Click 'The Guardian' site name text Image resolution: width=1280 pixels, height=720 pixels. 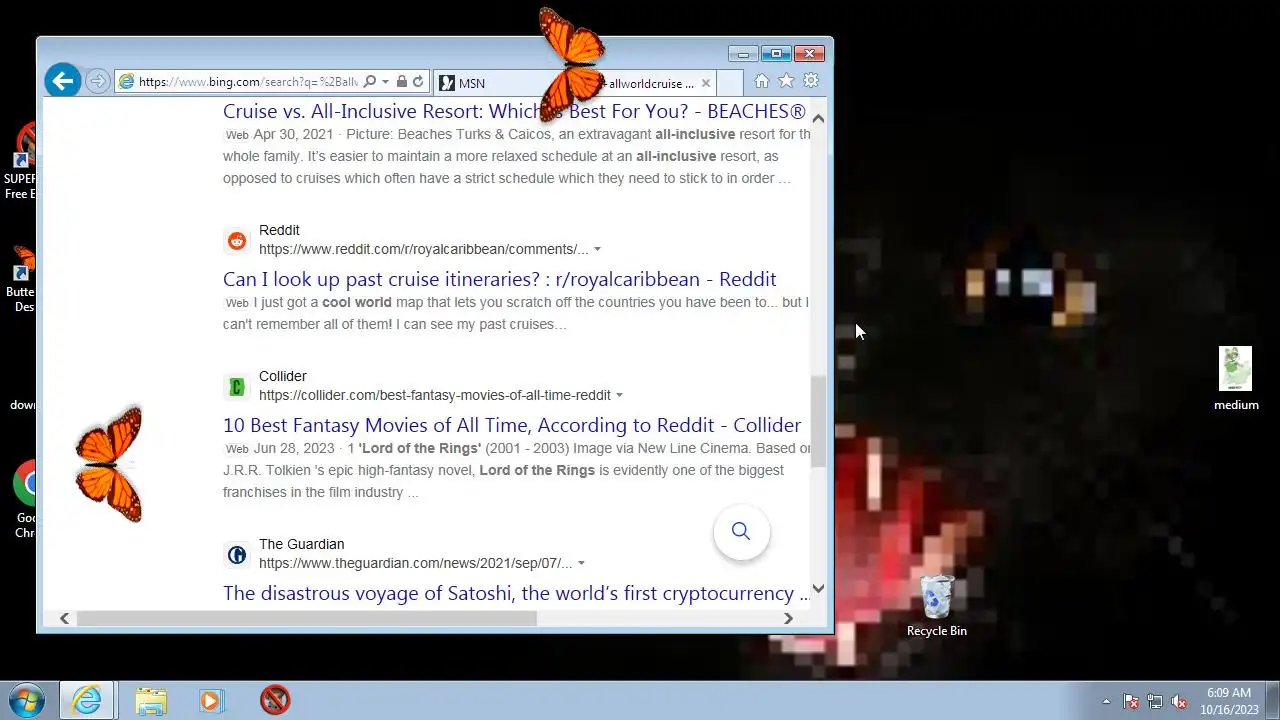tap(302, 544)
